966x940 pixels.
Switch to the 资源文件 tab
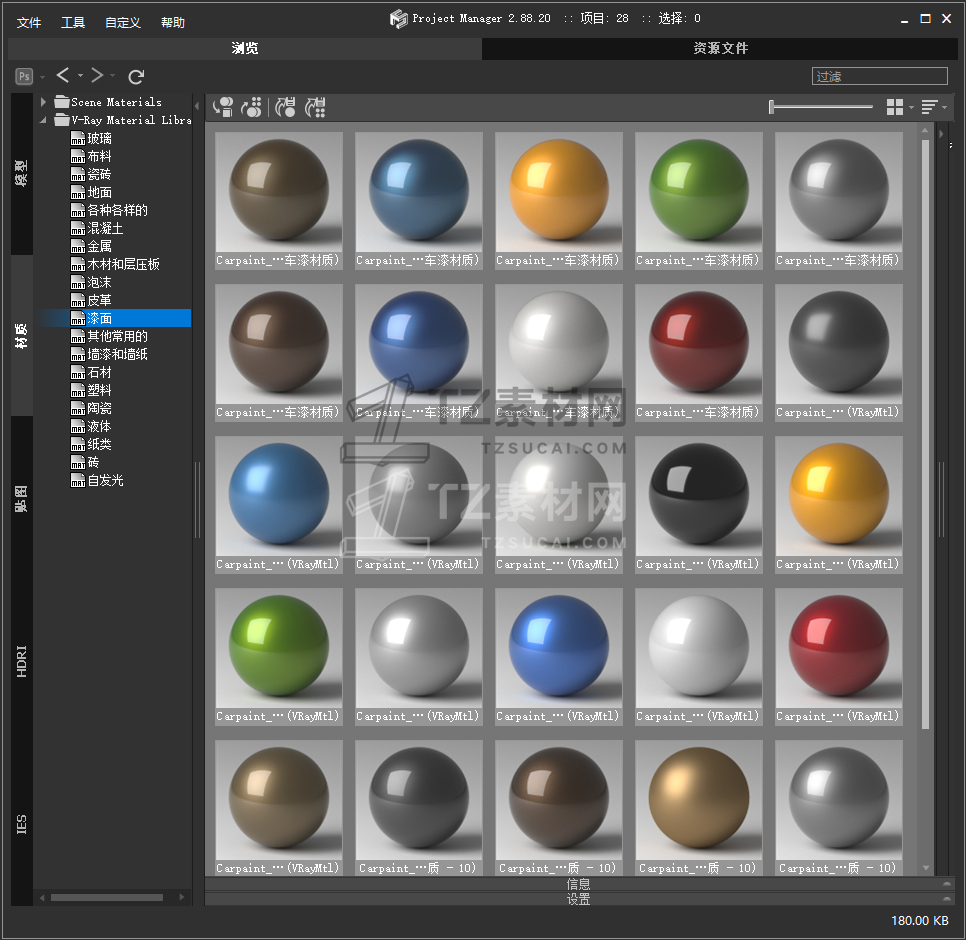click(720, 48)
